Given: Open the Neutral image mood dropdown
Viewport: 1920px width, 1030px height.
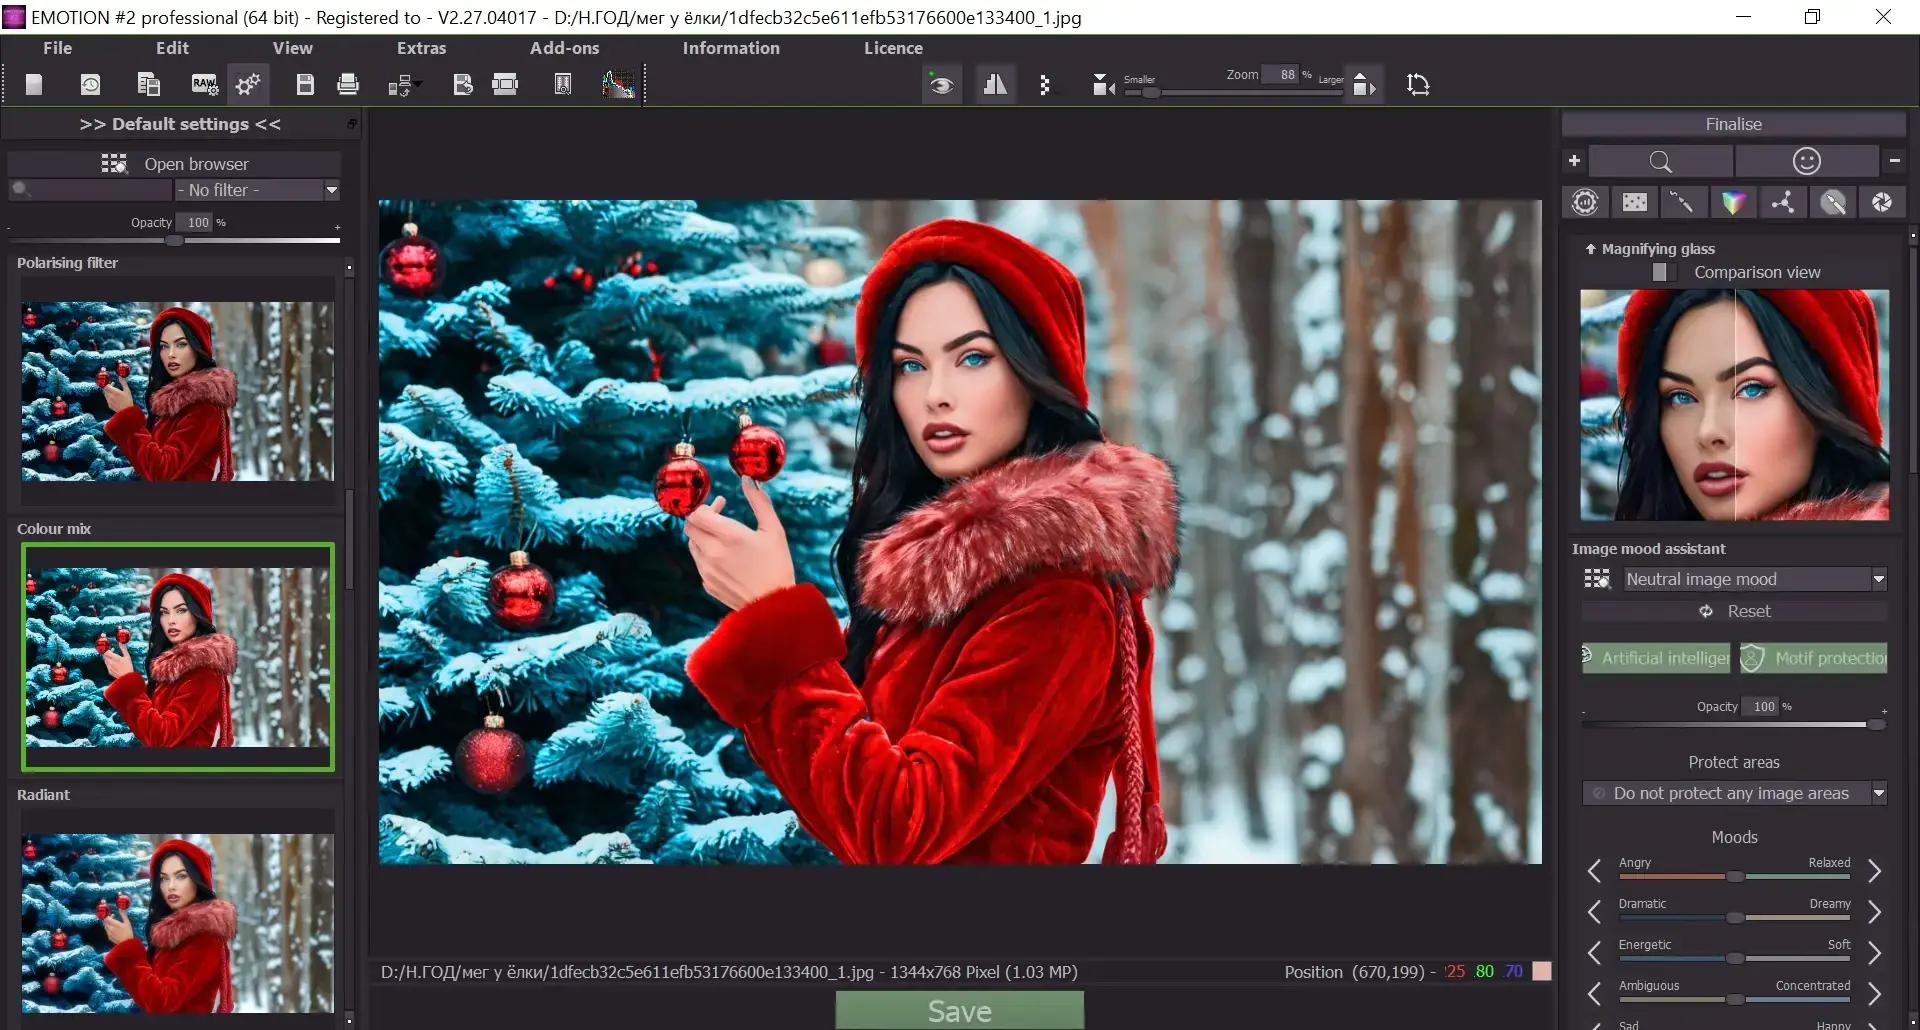Looking at the screenshot, I should coord(1755,579).
